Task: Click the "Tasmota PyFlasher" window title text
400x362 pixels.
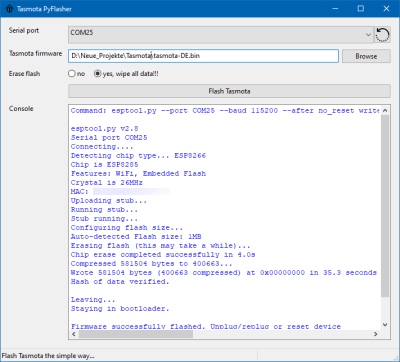Action: coord(44,9)
